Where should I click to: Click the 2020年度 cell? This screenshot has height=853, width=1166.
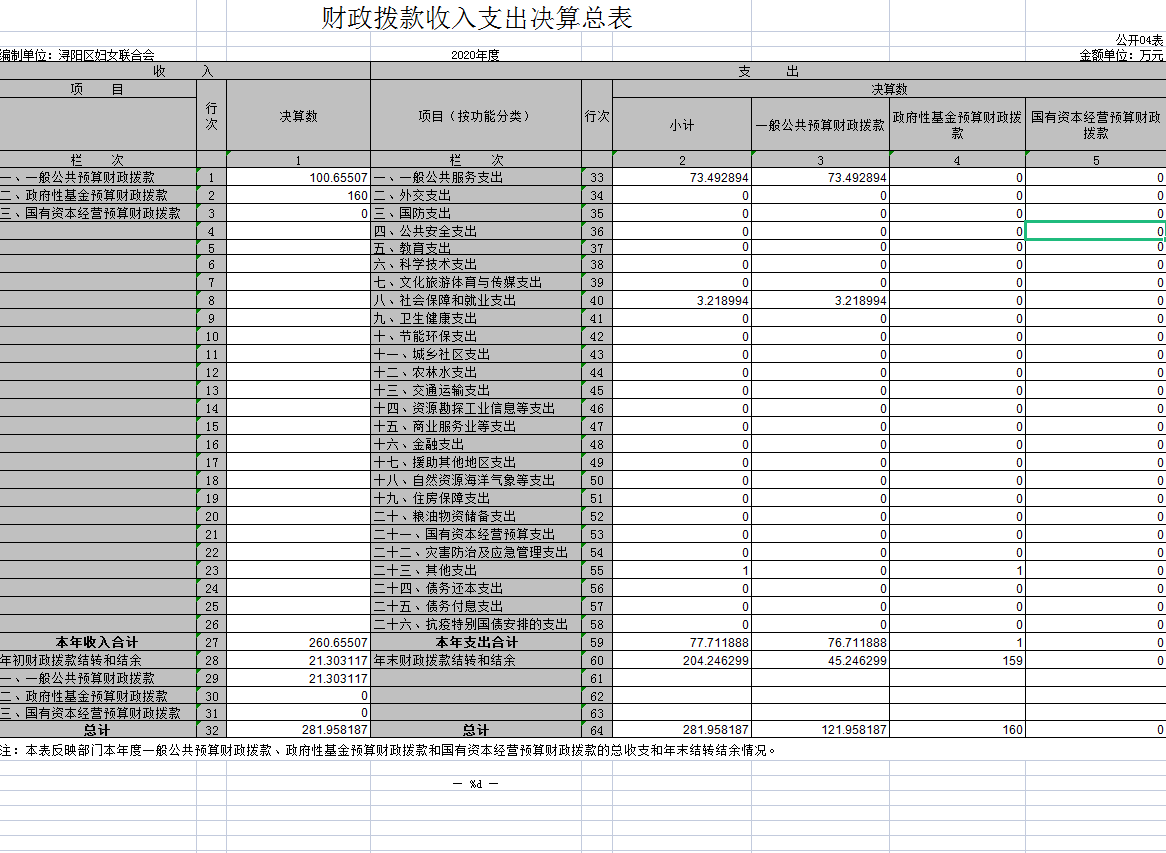(475, 55)
